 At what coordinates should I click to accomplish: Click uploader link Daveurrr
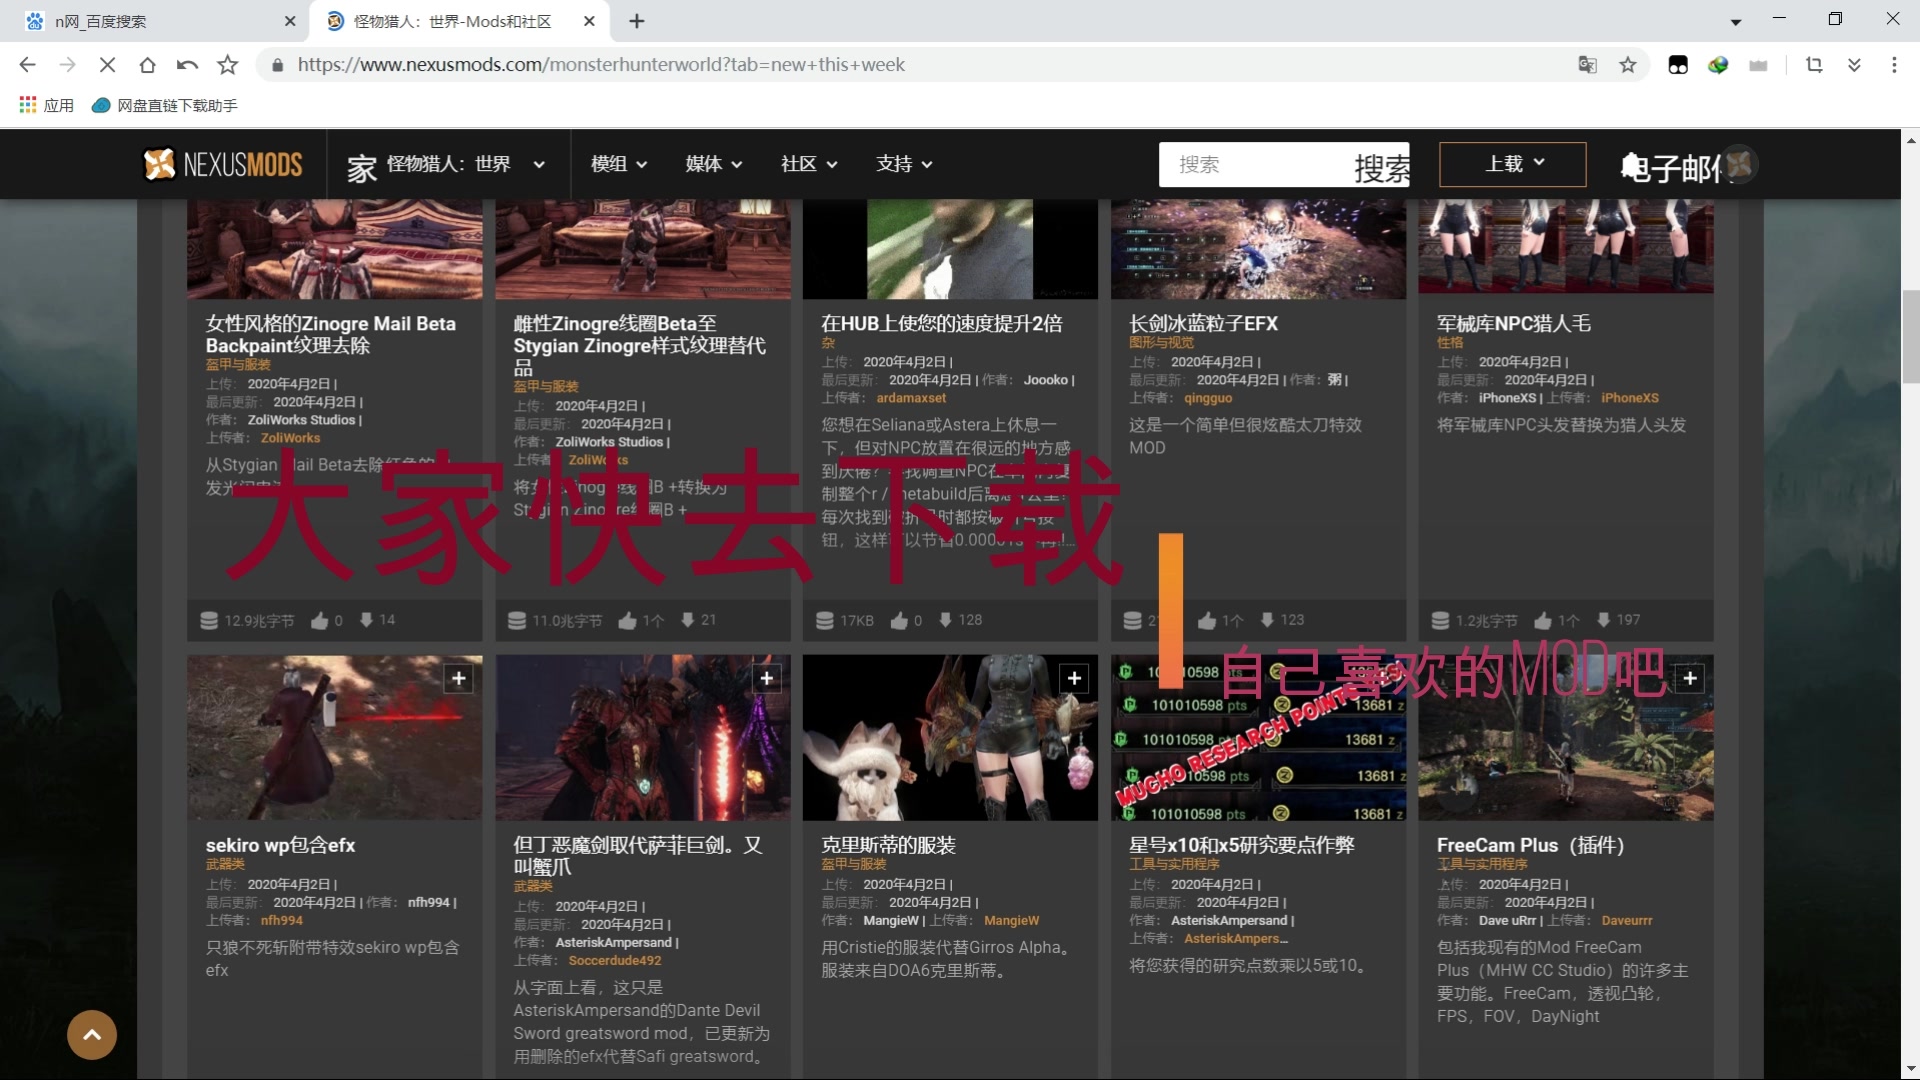[x=1626, y=920]
